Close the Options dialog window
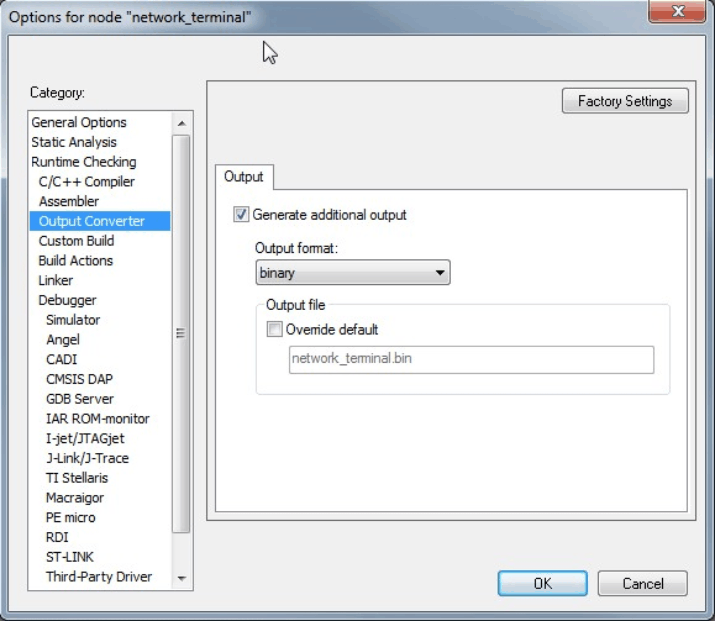This screenshot has width=715, height=621. 676,14
